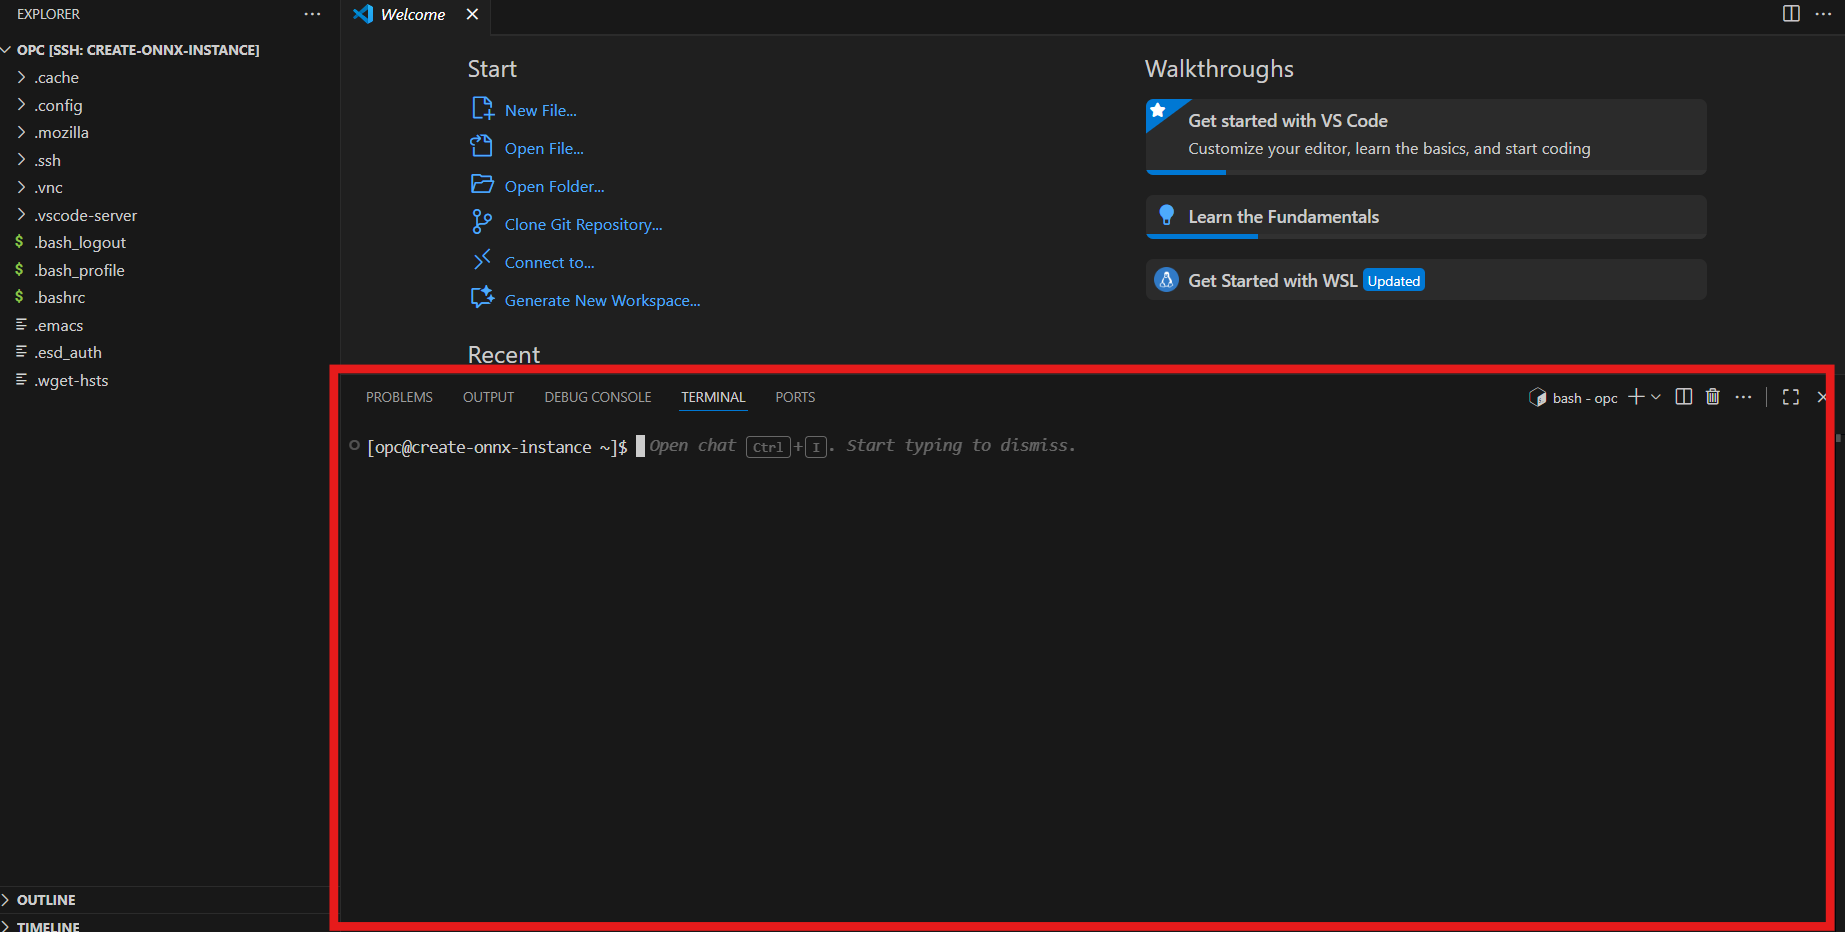This screenshot has height=932, width=1845.
Task: Switch to the Problems tab
Action: click(x=399, y=397)
